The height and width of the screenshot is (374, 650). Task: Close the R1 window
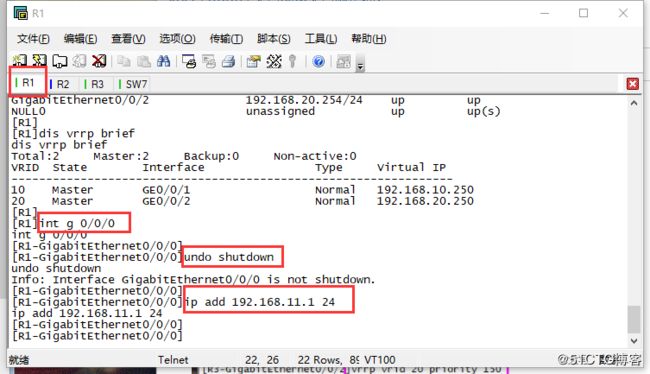click(623, 13)
